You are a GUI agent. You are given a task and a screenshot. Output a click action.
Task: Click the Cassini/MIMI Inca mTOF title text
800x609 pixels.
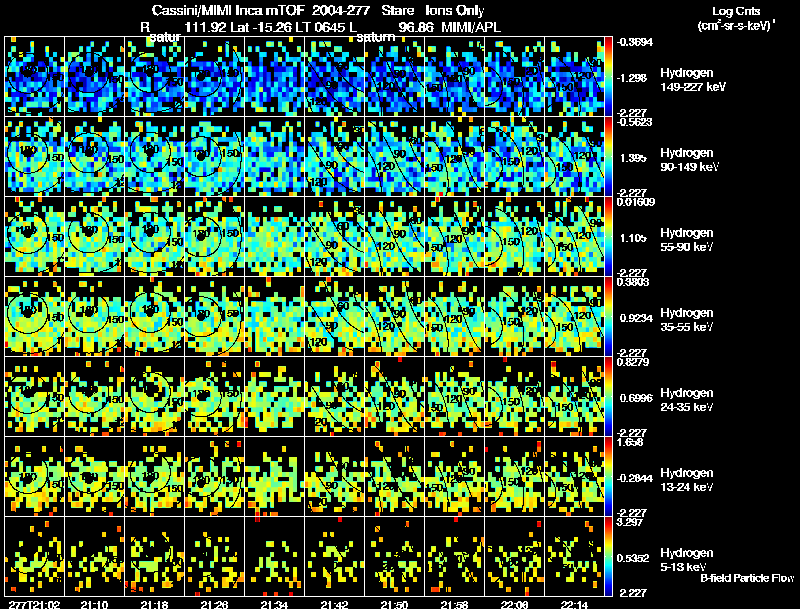pos(228,10)
